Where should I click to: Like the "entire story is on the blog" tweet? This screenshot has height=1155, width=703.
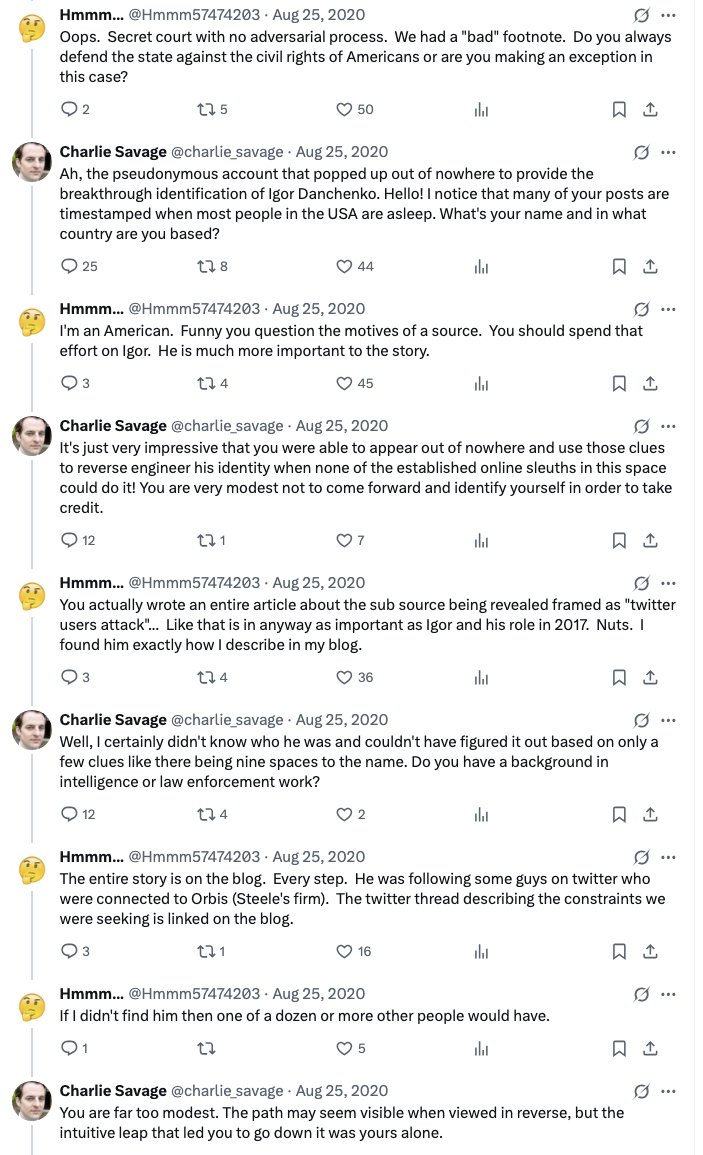click(x=344, y=951)
